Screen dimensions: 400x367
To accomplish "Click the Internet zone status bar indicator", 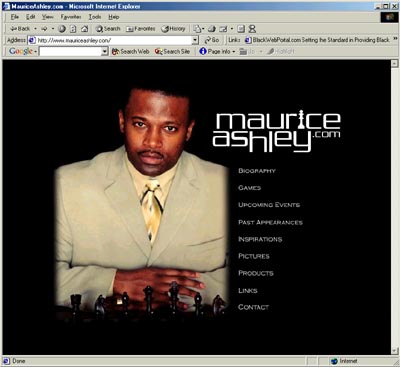I will [344, 361].
